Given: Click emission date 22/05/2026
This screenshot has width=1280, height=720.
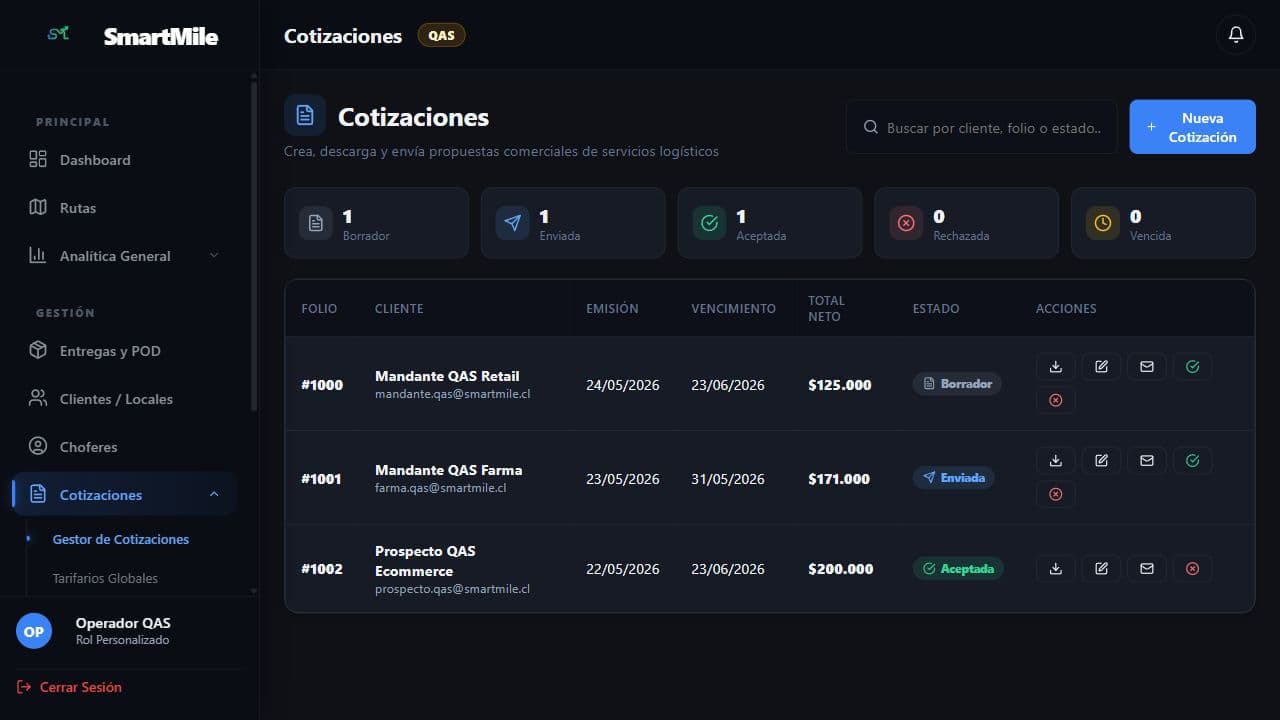Looking at the screenshot, I should pos(623,569).
